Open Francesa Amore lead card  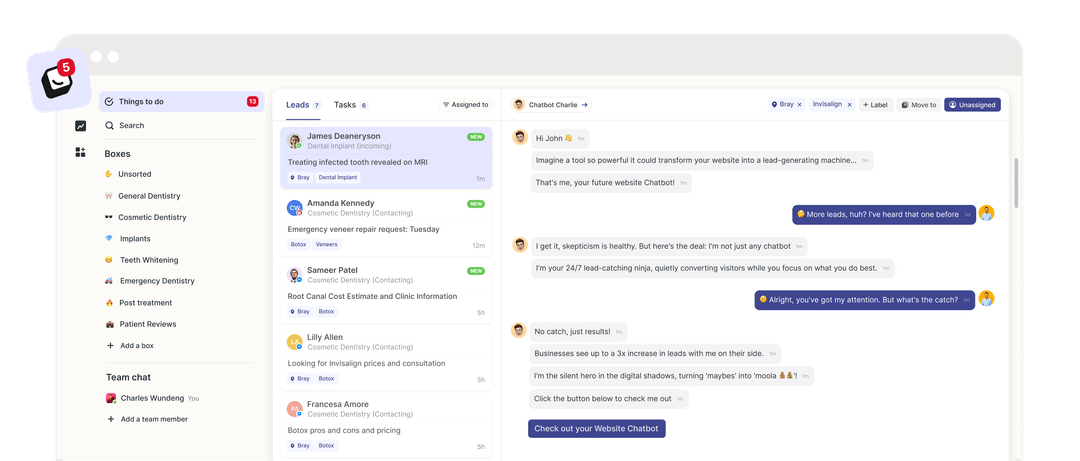(386, 425)
